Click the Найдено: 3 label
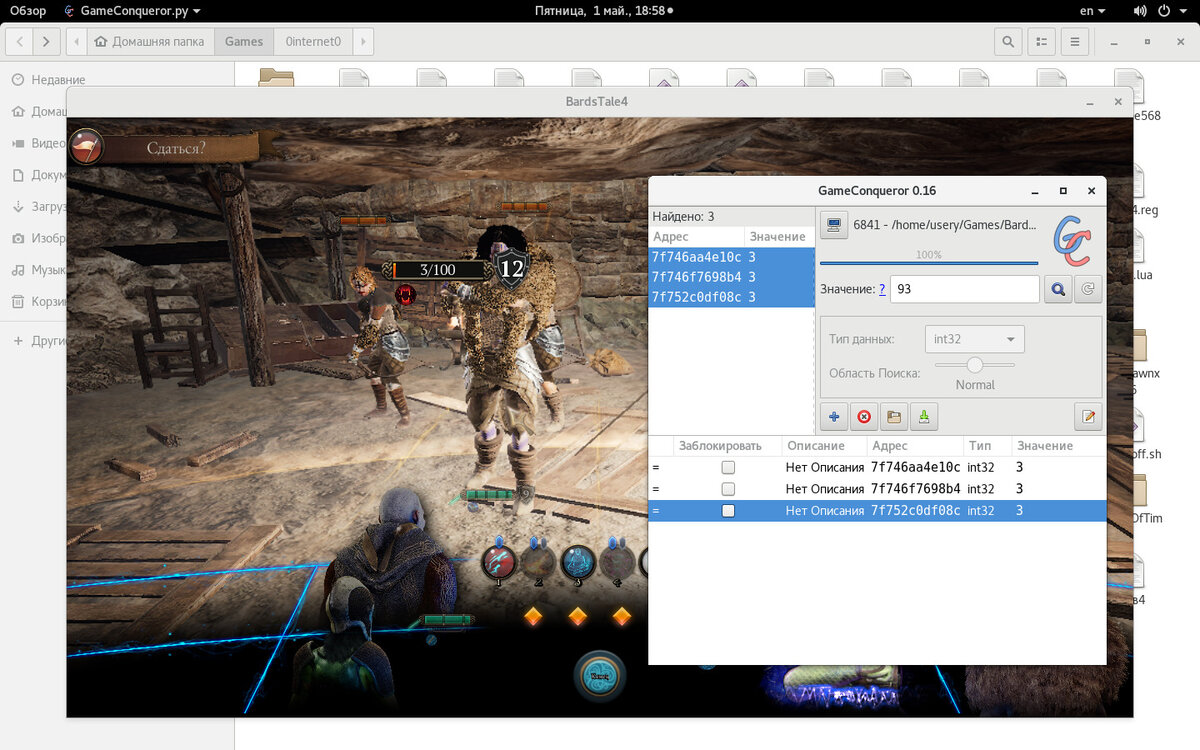1200x750 pixels. tap(683, 216)
